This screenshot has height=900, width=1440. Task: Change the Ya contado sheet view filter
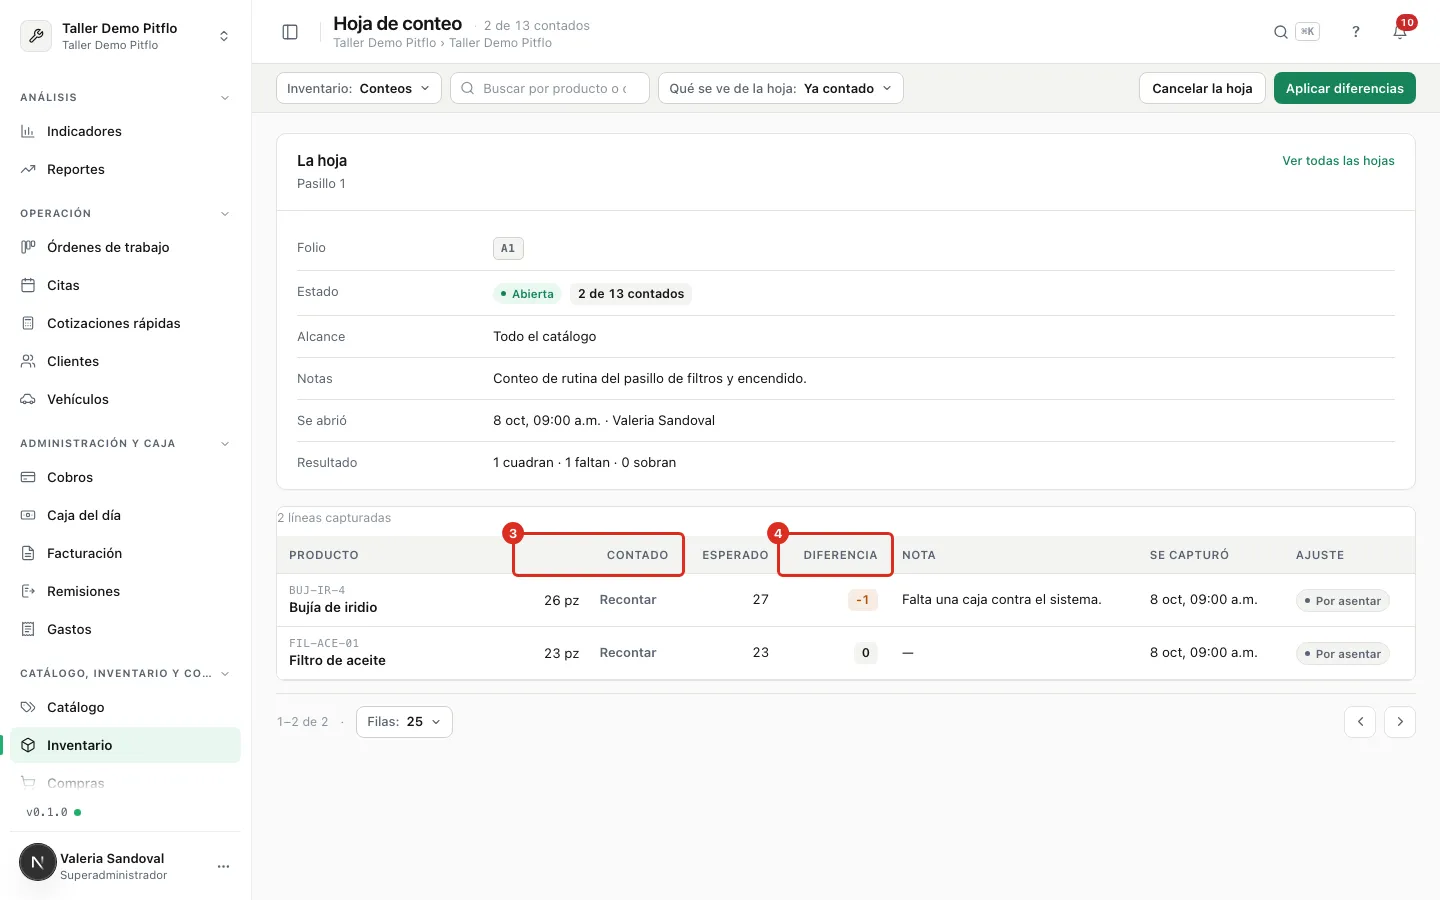coord(780,88)
